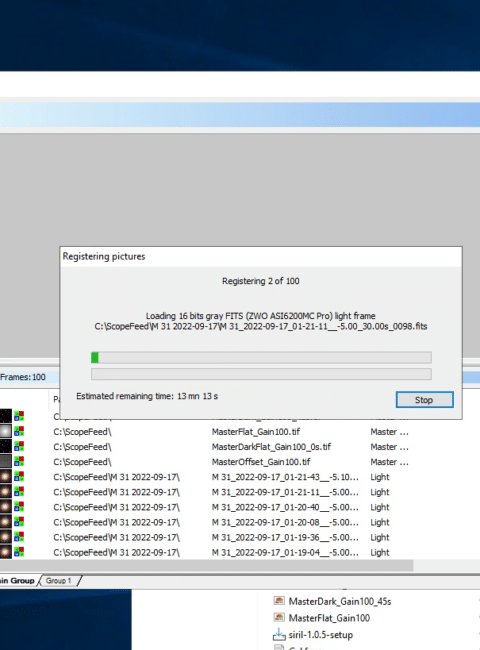Click the file list horizontal scrollbar

[x=206, y=565]
